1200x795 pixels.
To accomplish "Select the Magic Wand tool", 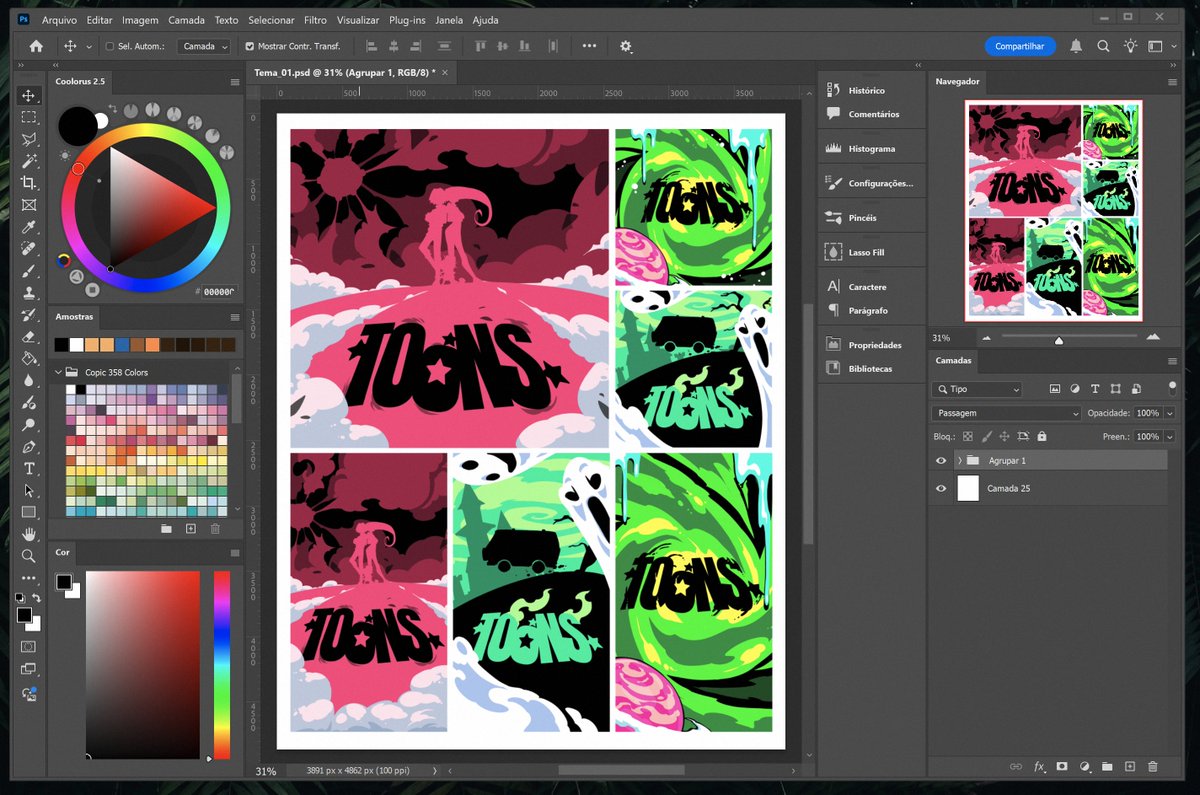I will (29, 161).
